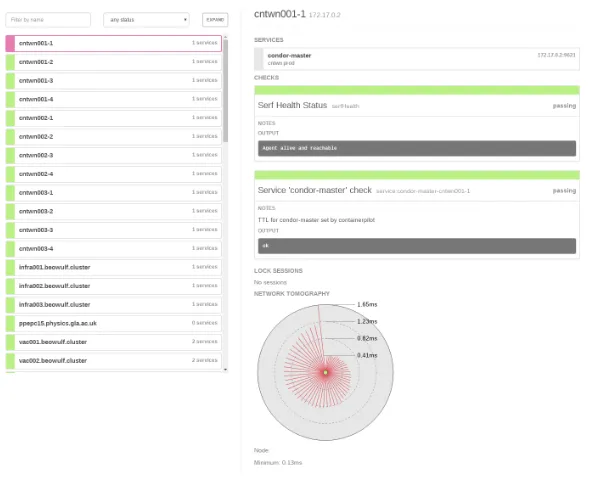Click the '2 services' count for vac001
Viewport: 594px width, 480px height.
[x=205, y=341]
